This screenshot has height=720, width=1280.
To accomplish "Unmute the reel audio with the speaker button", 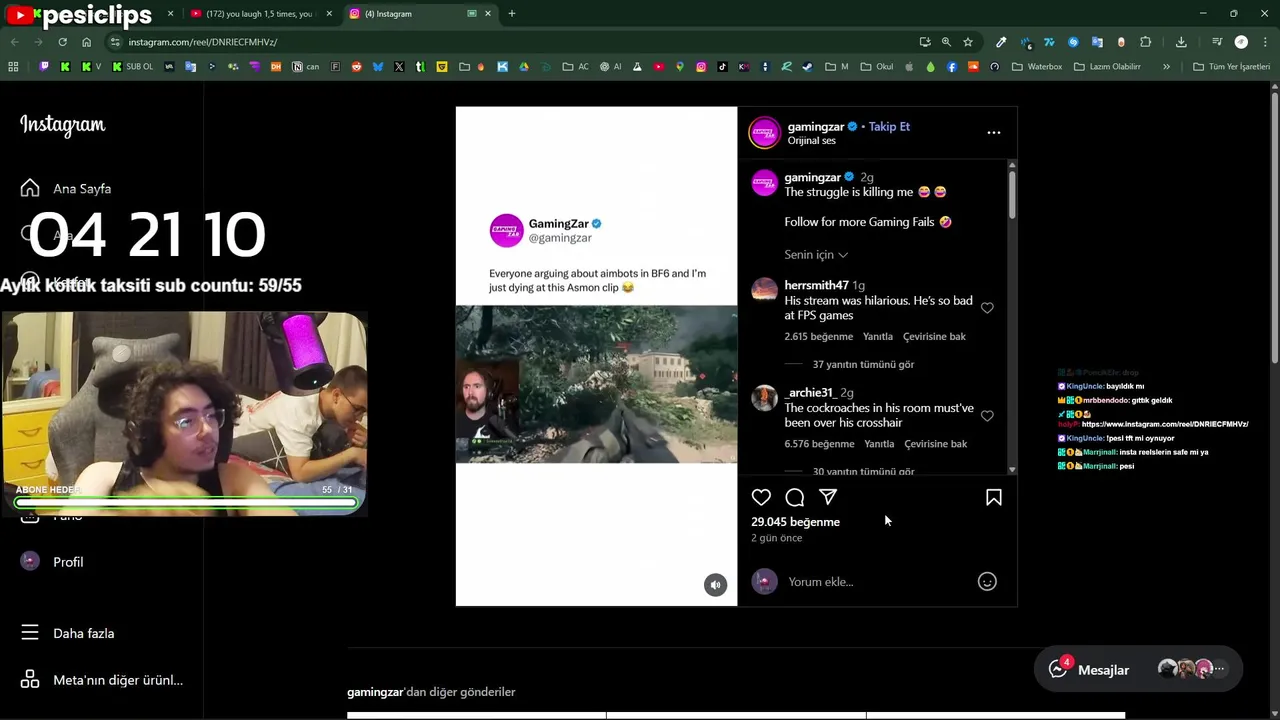I will (715, 585).
